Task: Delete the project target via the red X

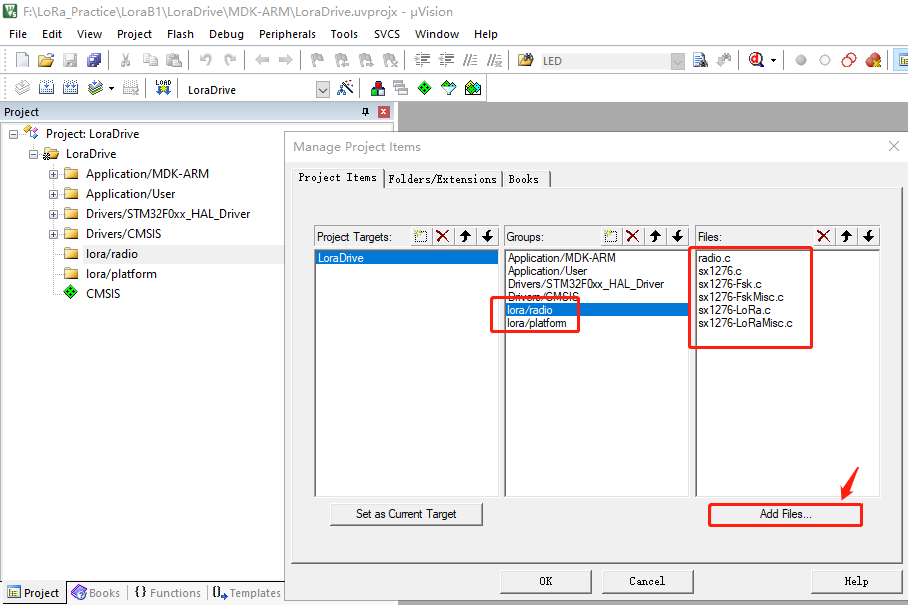Action: pos(443,236)
